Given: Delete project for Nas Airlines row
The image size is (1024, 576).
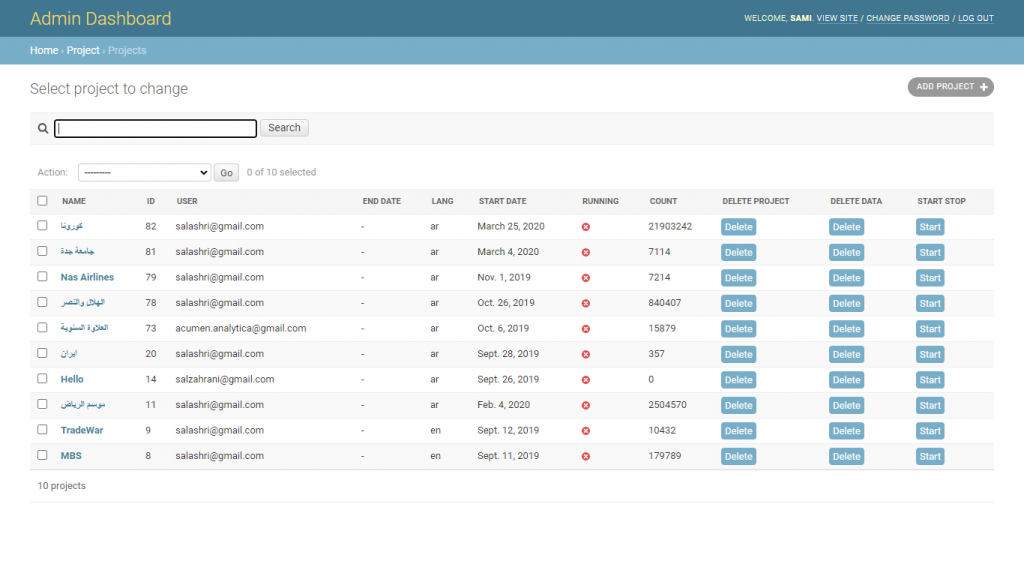Looking at the screenshot, I should pyautogui.click(x=739, y=278).
